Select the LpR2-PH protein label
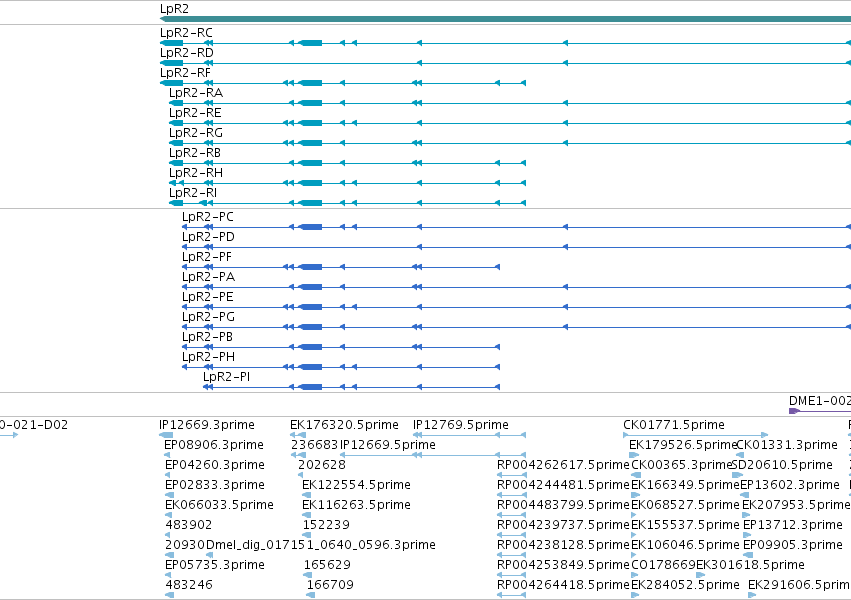The height and width of the screenshot is (600, 851). [208, 358]
